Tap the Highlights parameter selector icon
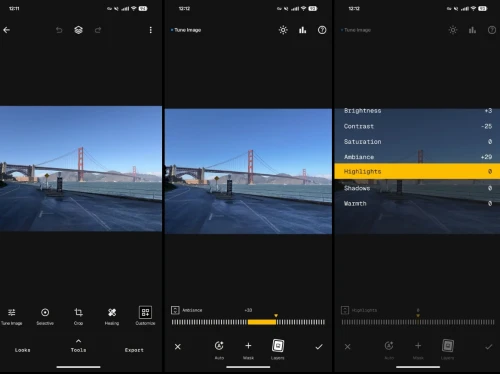 click(x=345, y=310)
